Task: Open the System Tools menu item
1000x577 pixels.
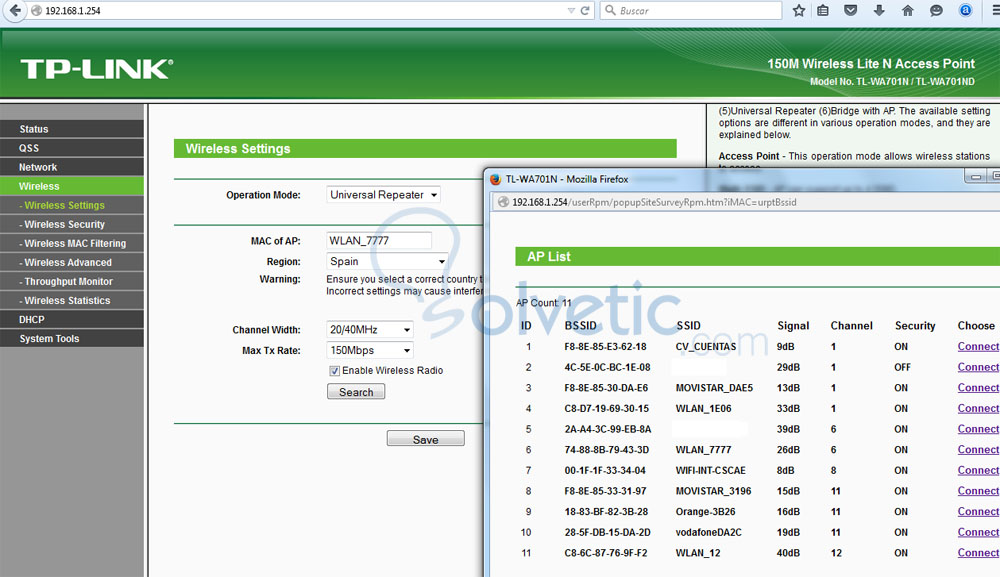Action: coord(72,339)
